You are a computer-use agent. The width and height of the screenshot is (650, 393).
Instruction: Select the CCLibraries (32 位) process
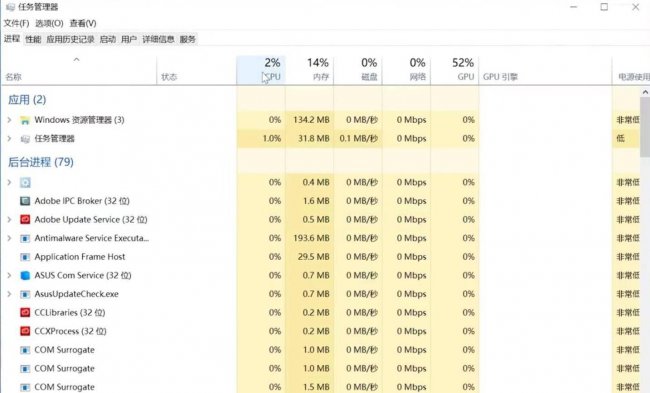pyautogui.click(x=320, y=313)
